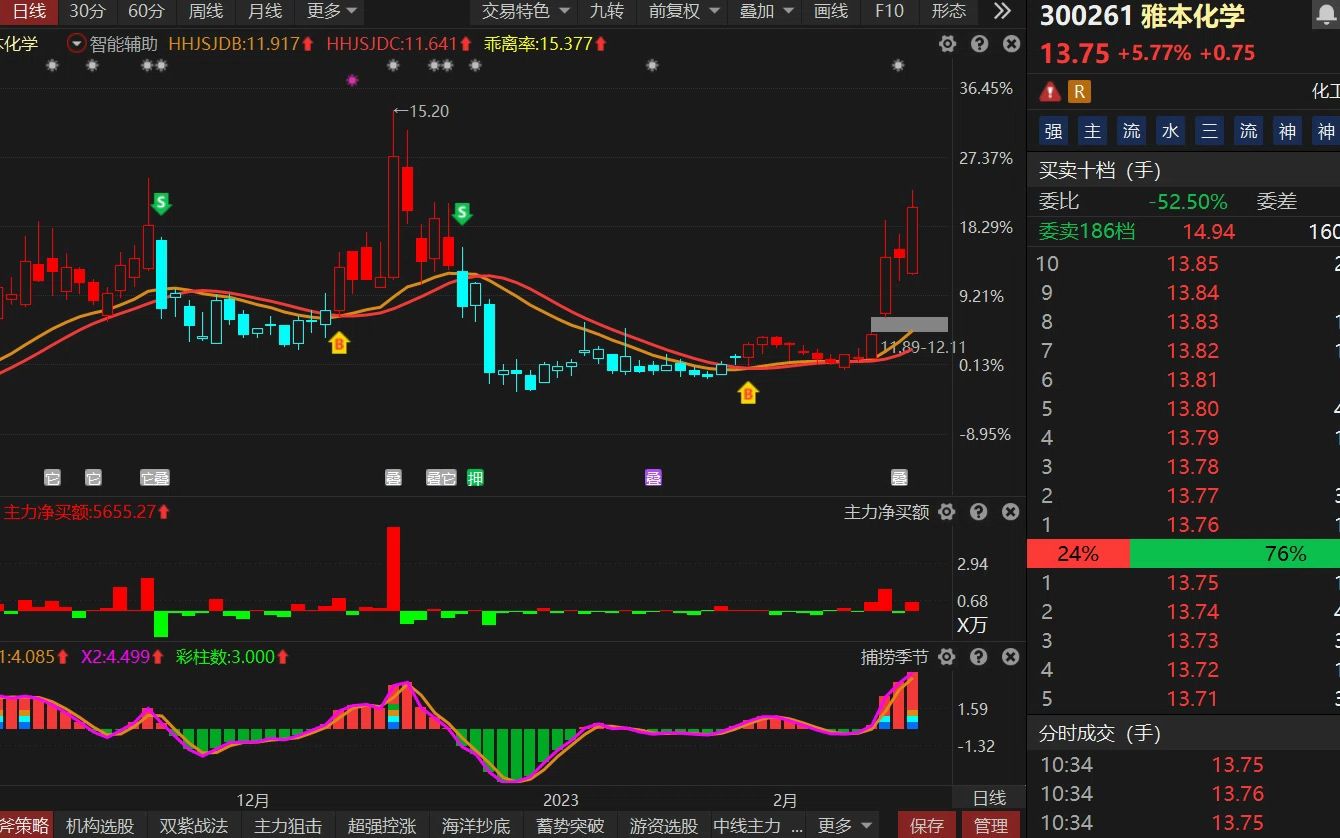Open main chart settings gear icon

(x=947, y=44)
